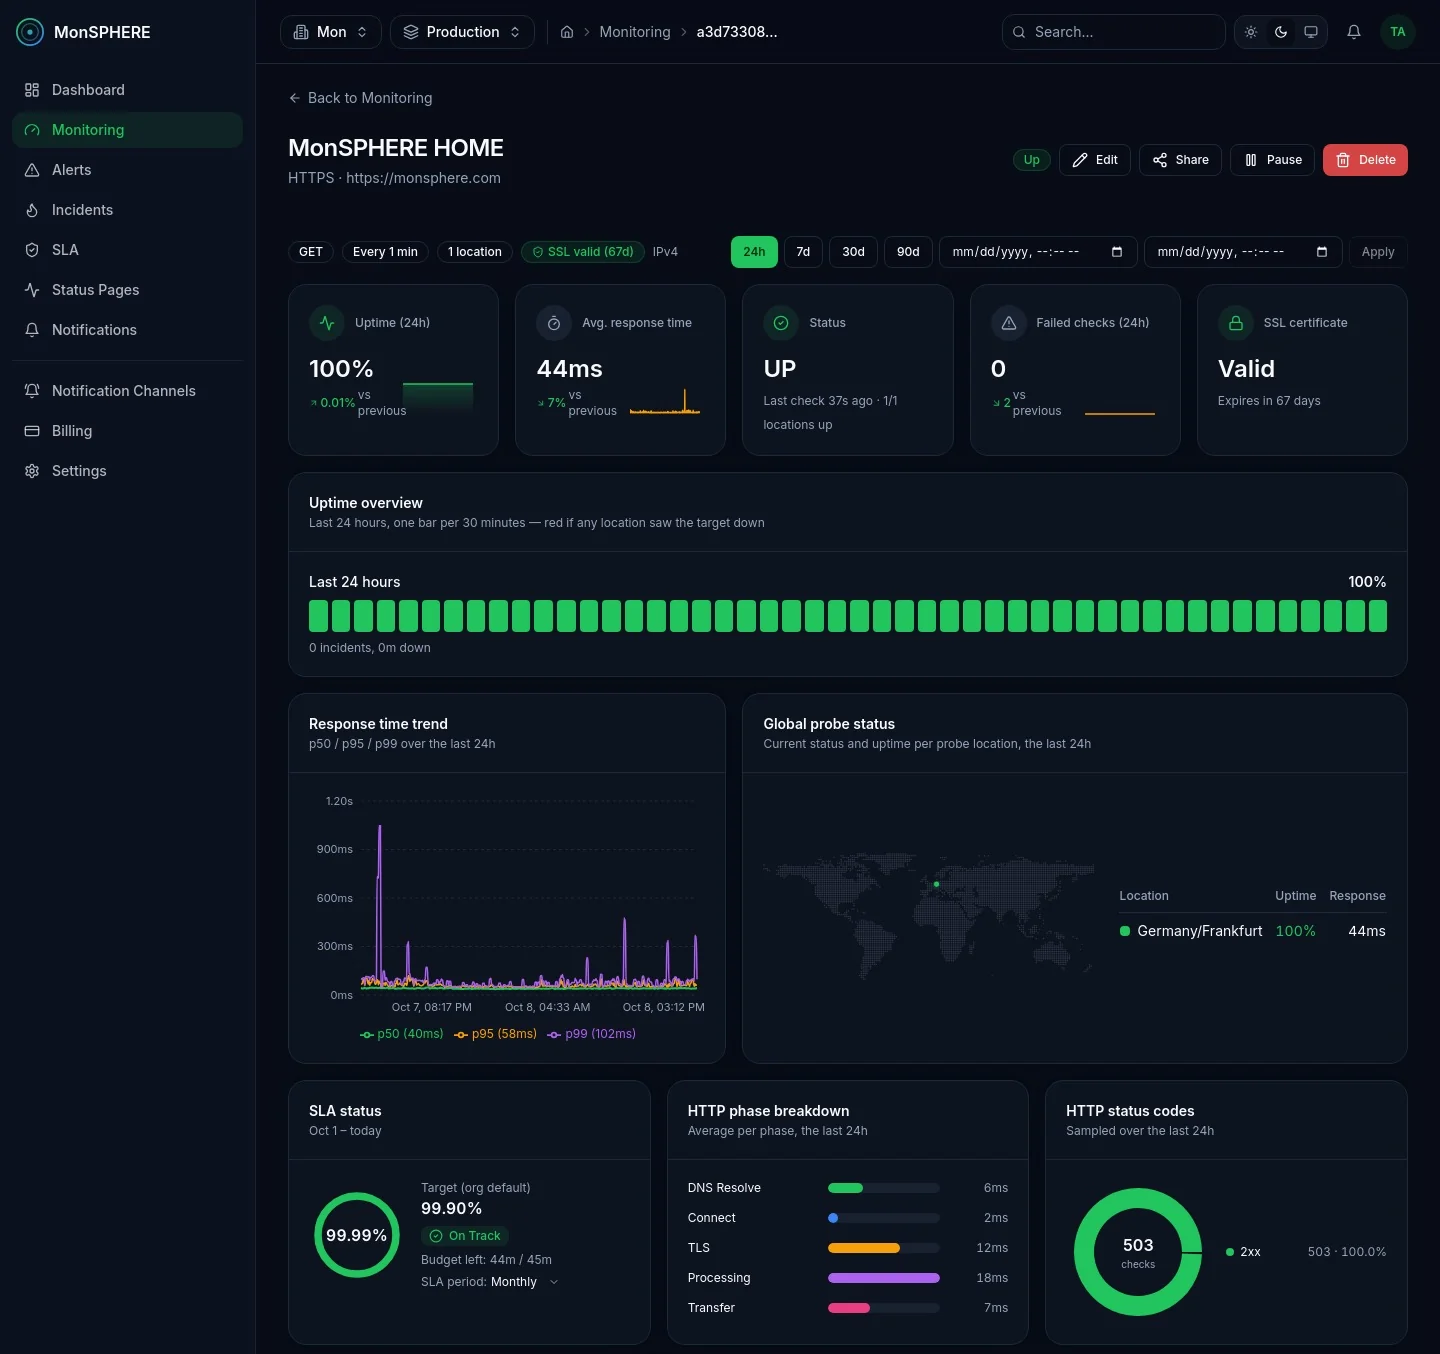
Task: Click Monitoring breadcrumb link
Action: [635, 32]
